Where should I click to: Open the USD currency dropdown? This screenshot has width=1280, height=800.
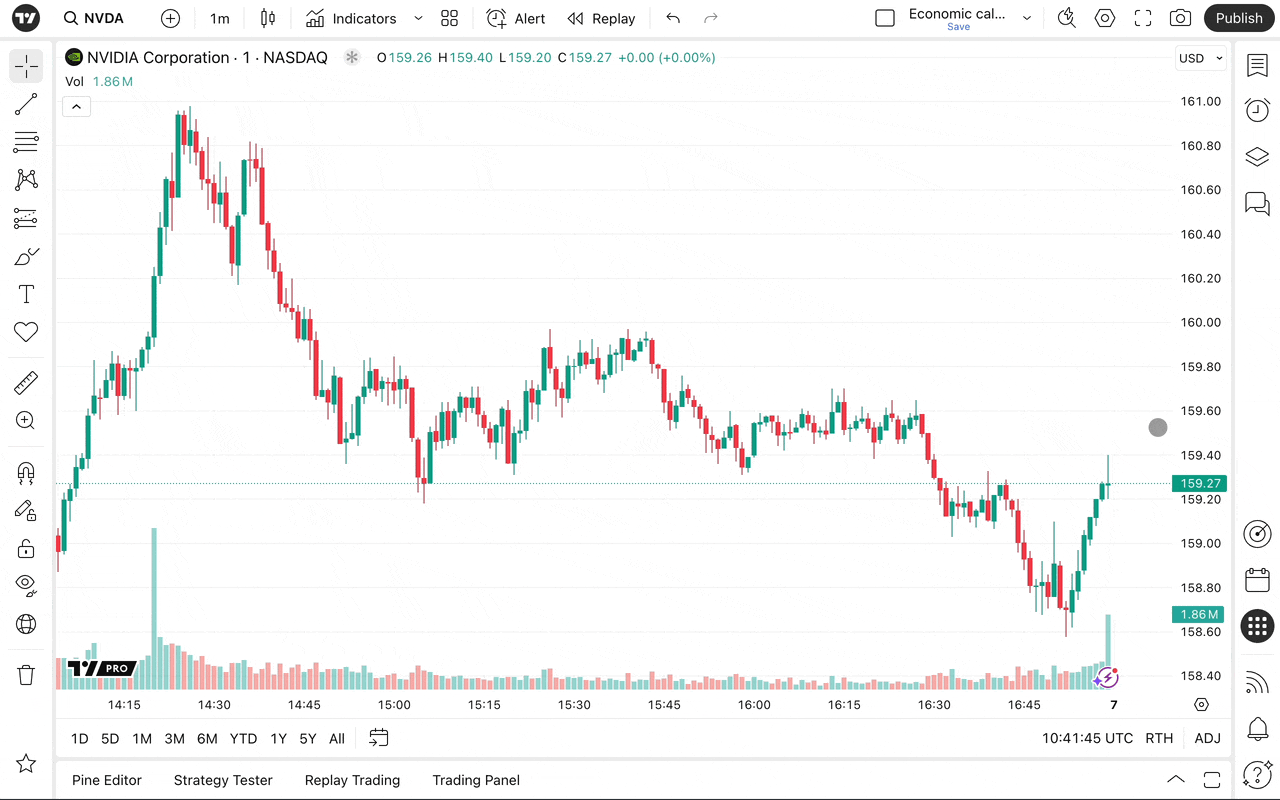(x=1200, y=58)
